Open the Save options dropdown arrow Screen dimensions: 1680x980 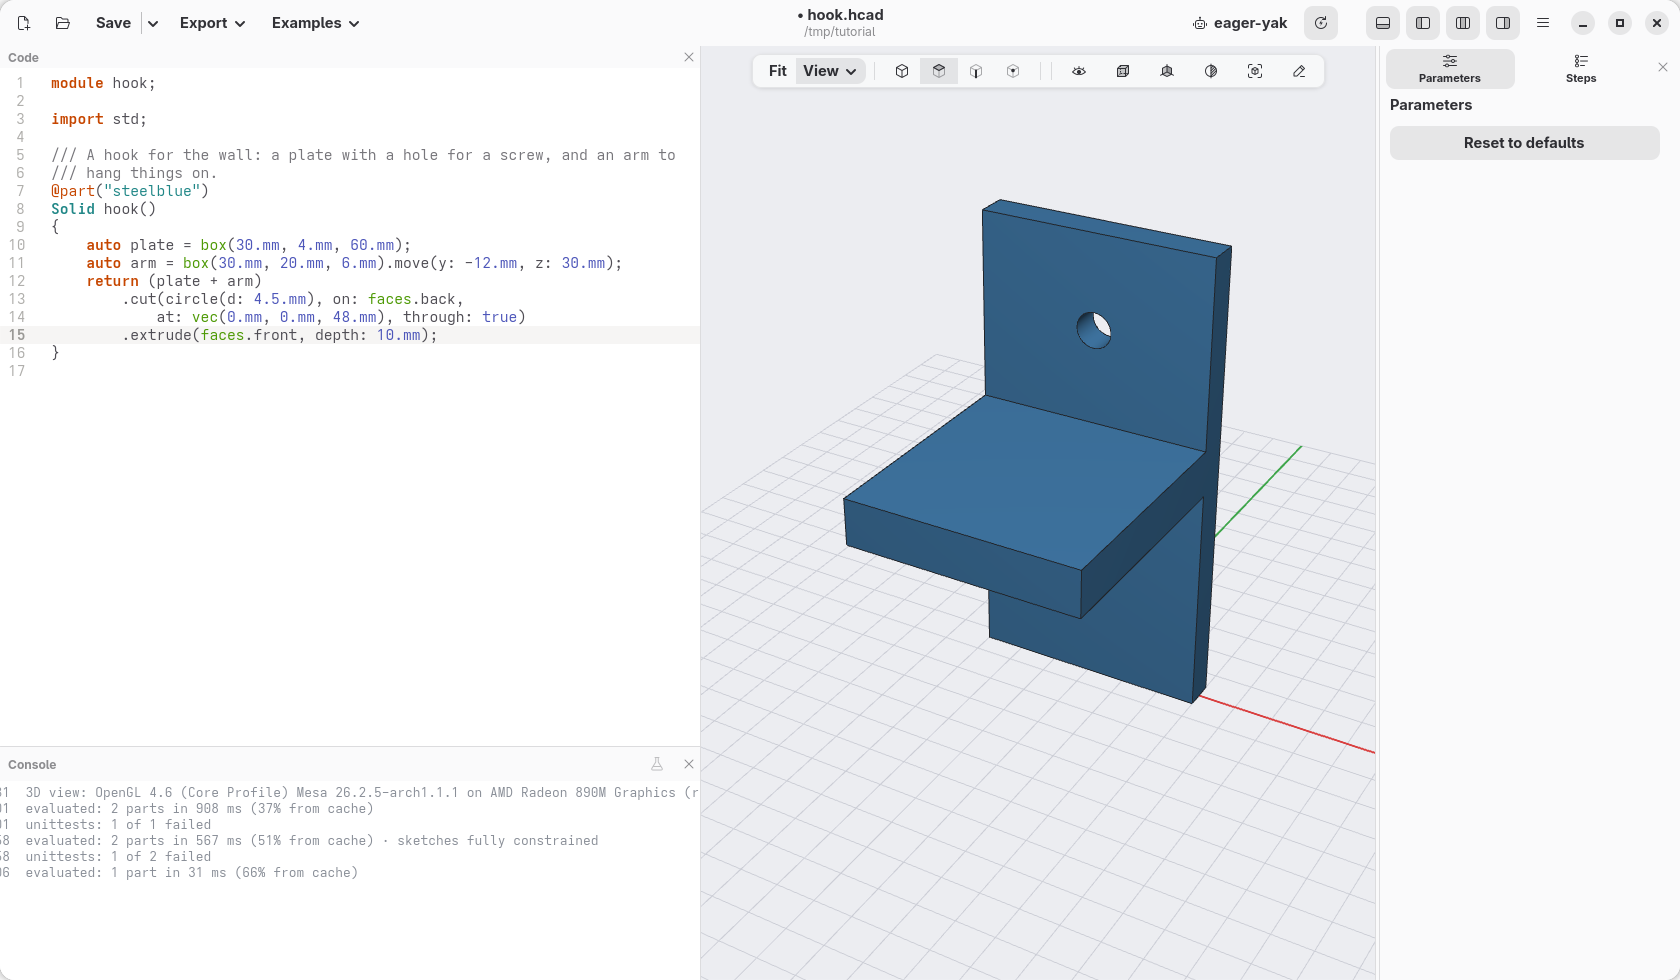(153, 23)
